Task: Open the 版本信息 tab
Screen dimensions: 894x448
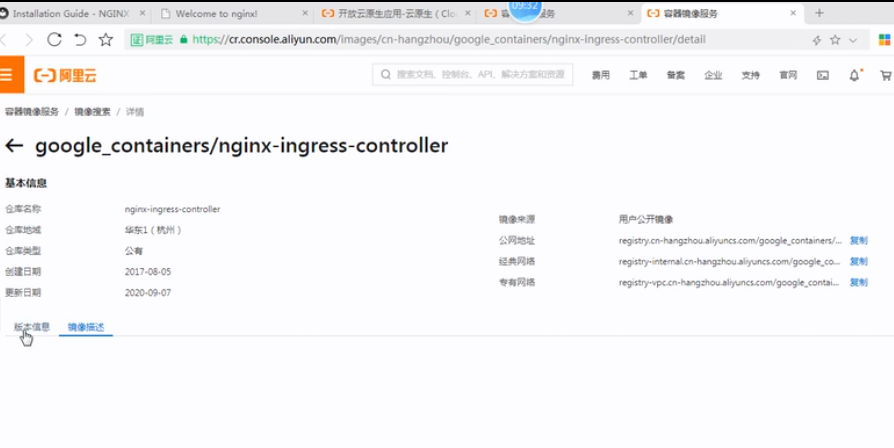Action: click(x=32, y=327)
